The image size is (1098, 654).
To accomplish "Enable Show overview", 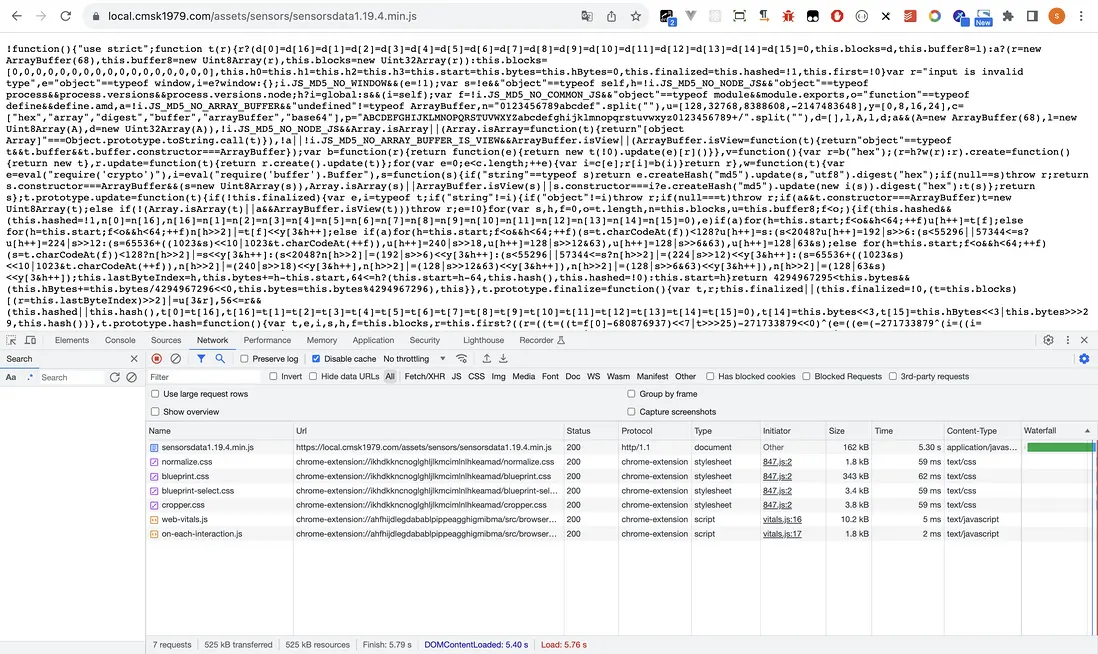I will point(155,412).
